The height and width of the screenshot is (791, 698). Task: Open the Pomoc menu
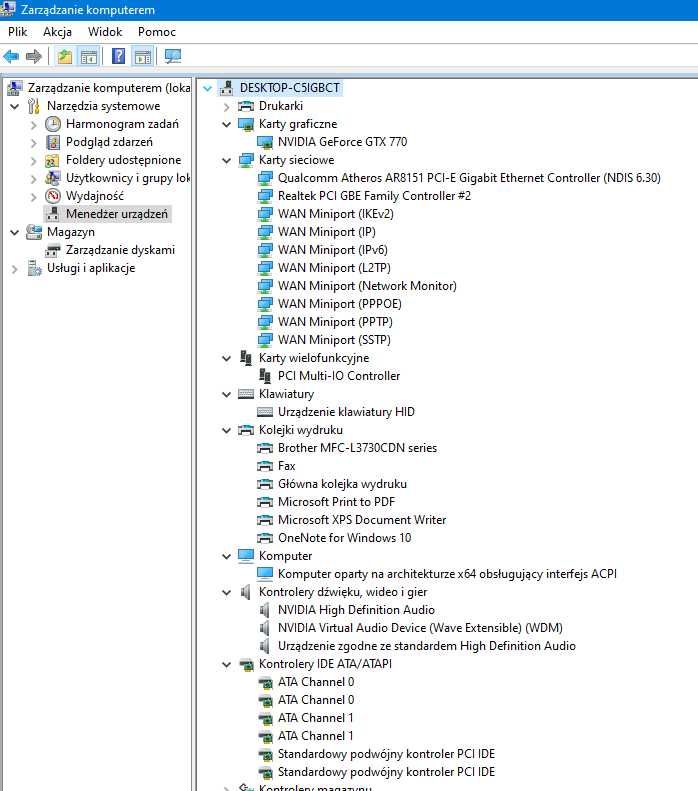click(x=157, y=32)
